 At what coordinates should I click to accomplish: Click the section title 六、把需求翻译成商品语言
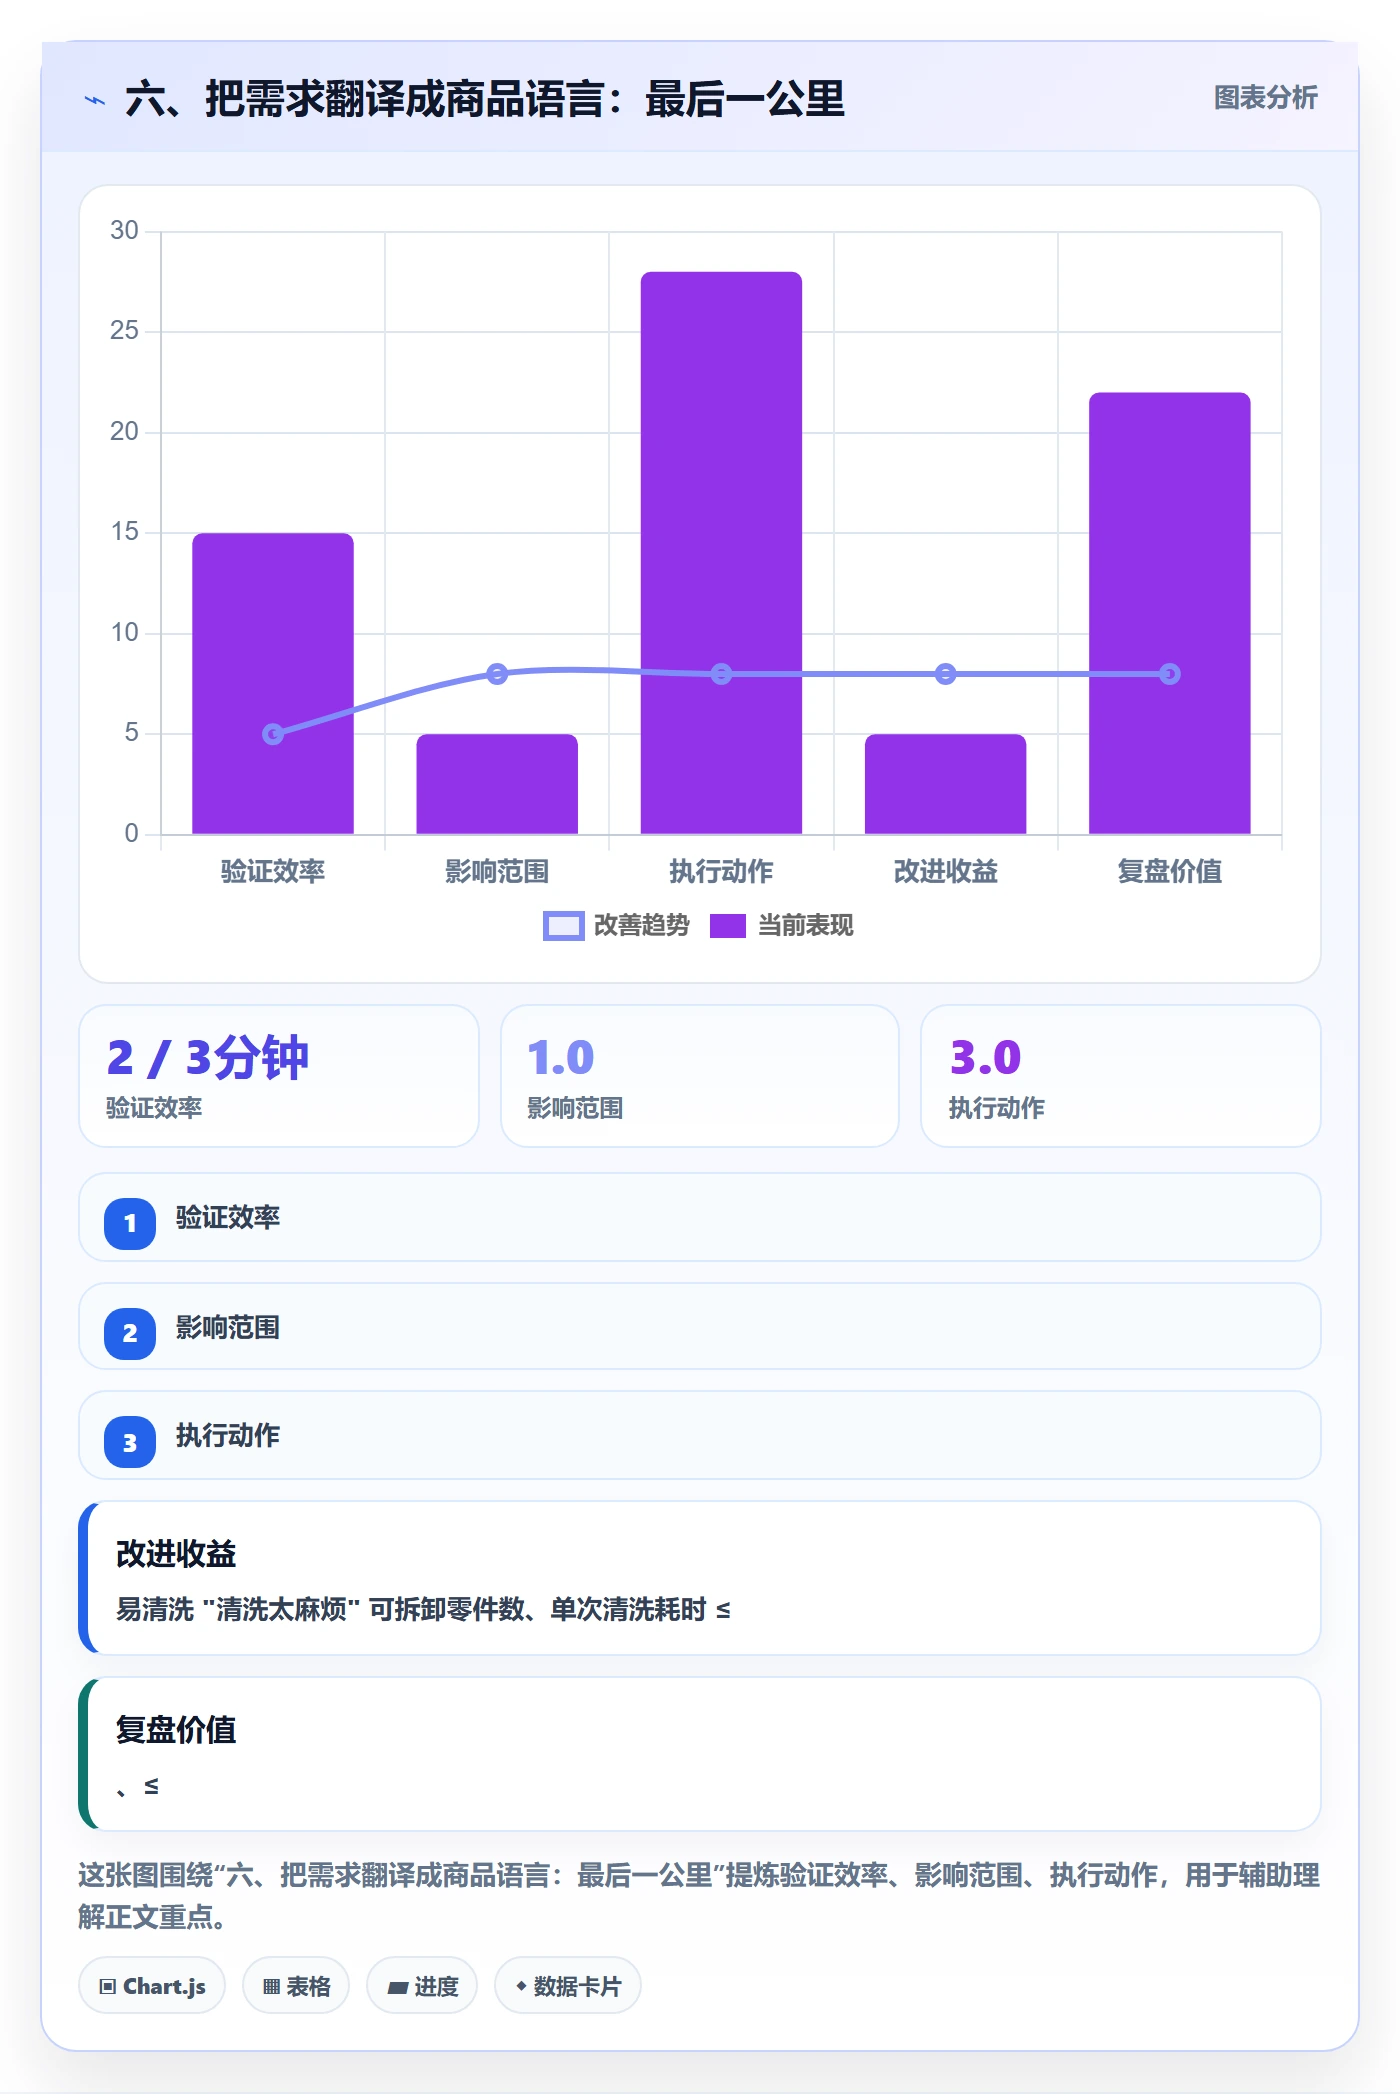[x=485, y=99]
